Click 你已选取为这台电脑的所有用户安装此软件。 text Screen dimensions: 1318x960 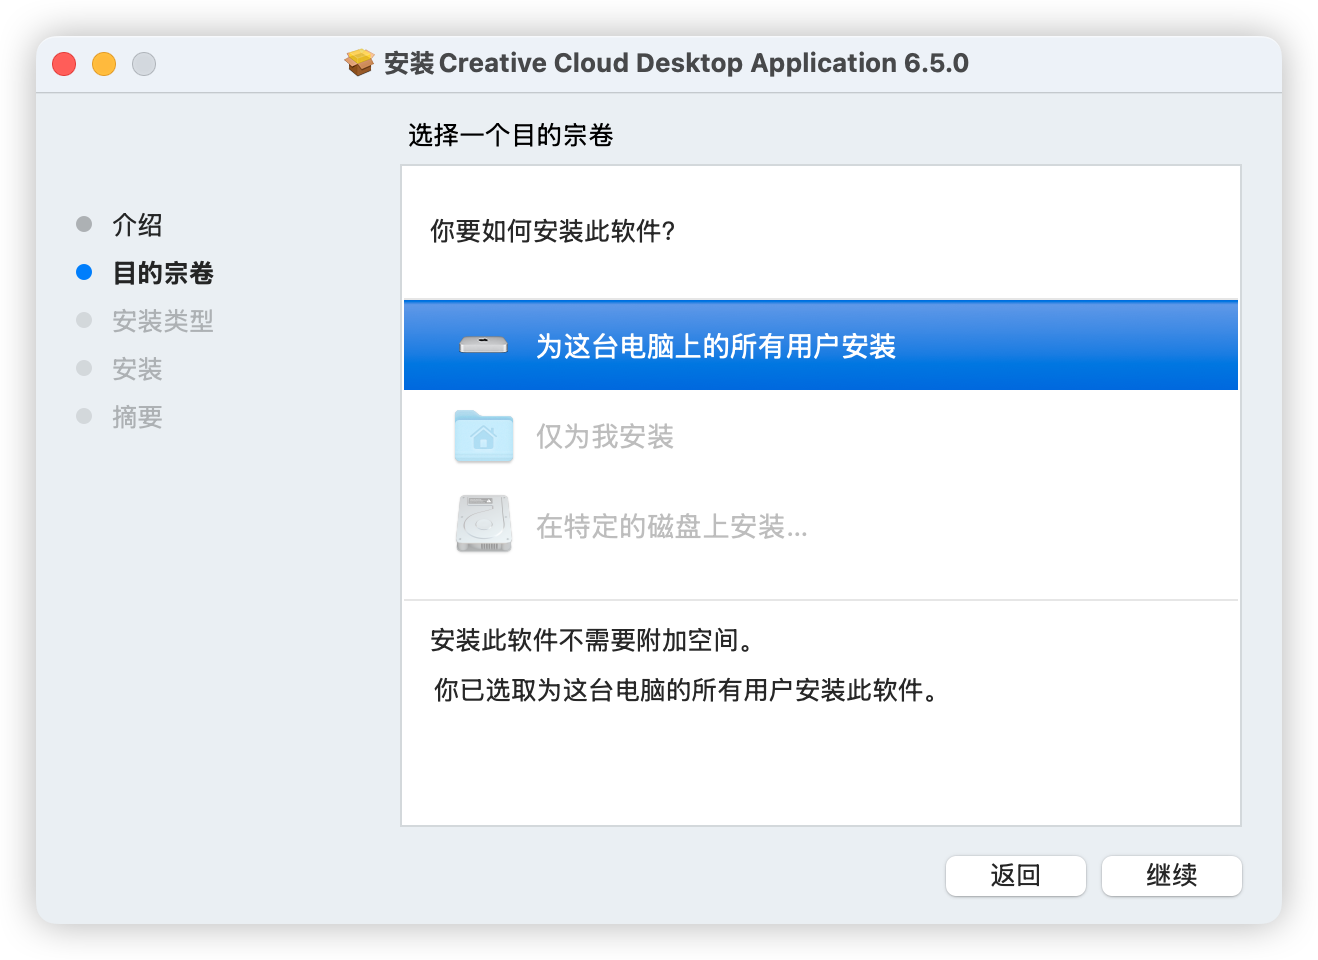click(687, 690)
